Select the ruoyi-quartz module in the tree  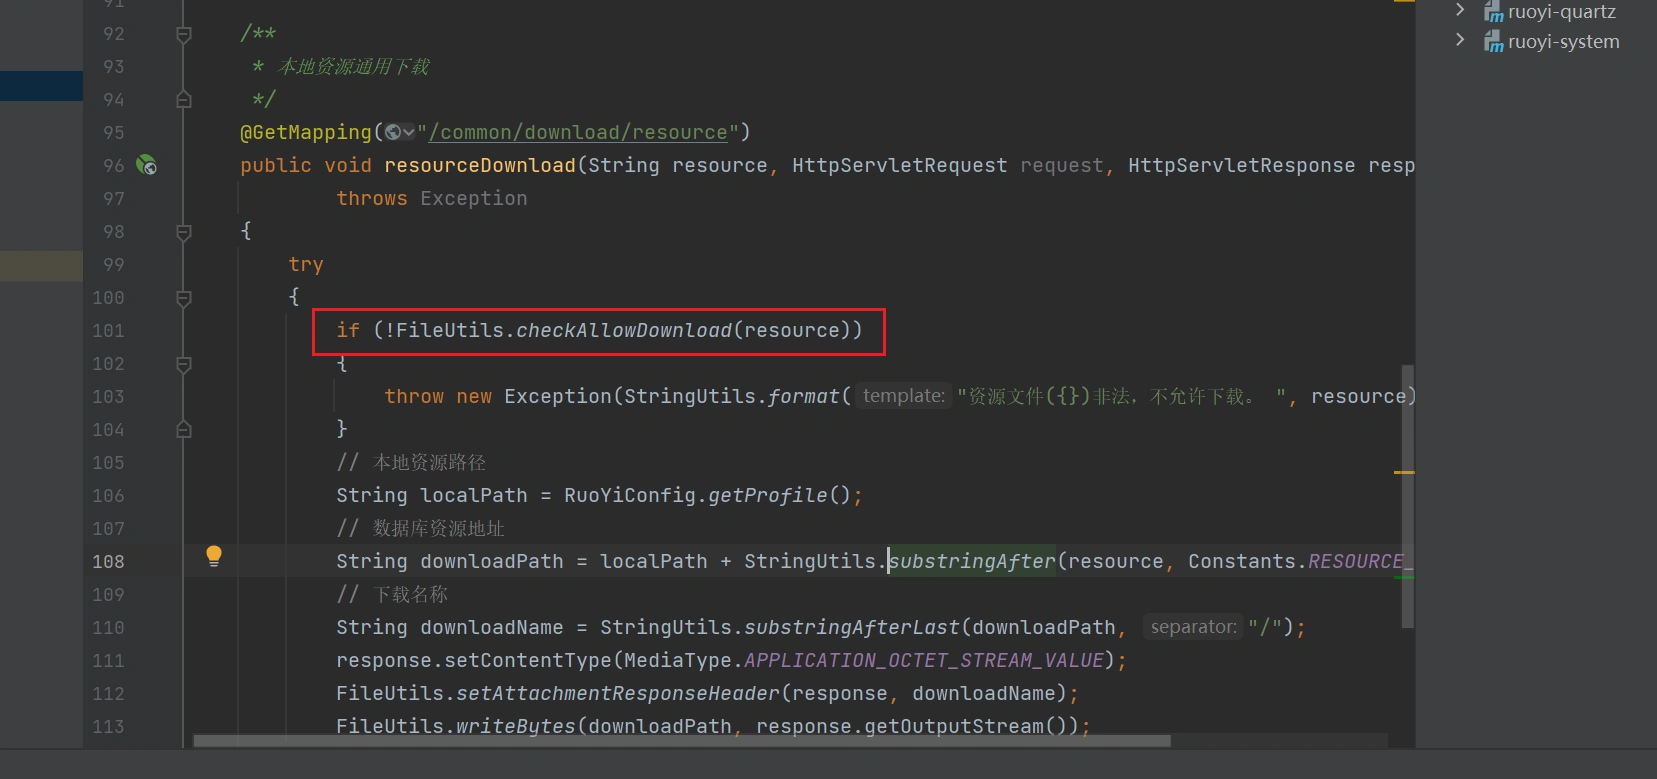pyautogui.click(x=1561, y=12)
